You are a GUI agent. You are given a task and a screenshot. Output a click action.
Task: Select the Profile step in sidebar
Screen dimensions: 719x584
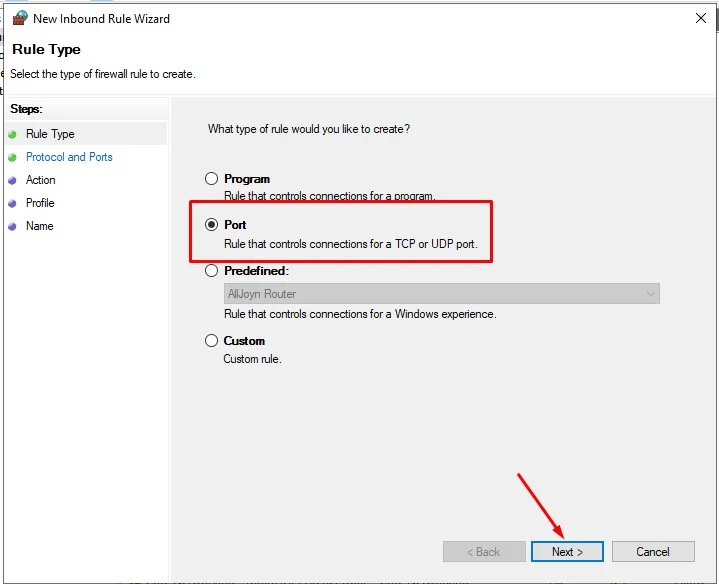click(x=40, y=203)
